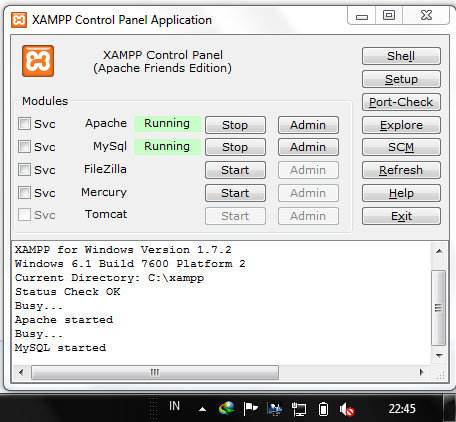456x422 pixels.
Task: Open Apache Admin page
Action: [308, 125]
